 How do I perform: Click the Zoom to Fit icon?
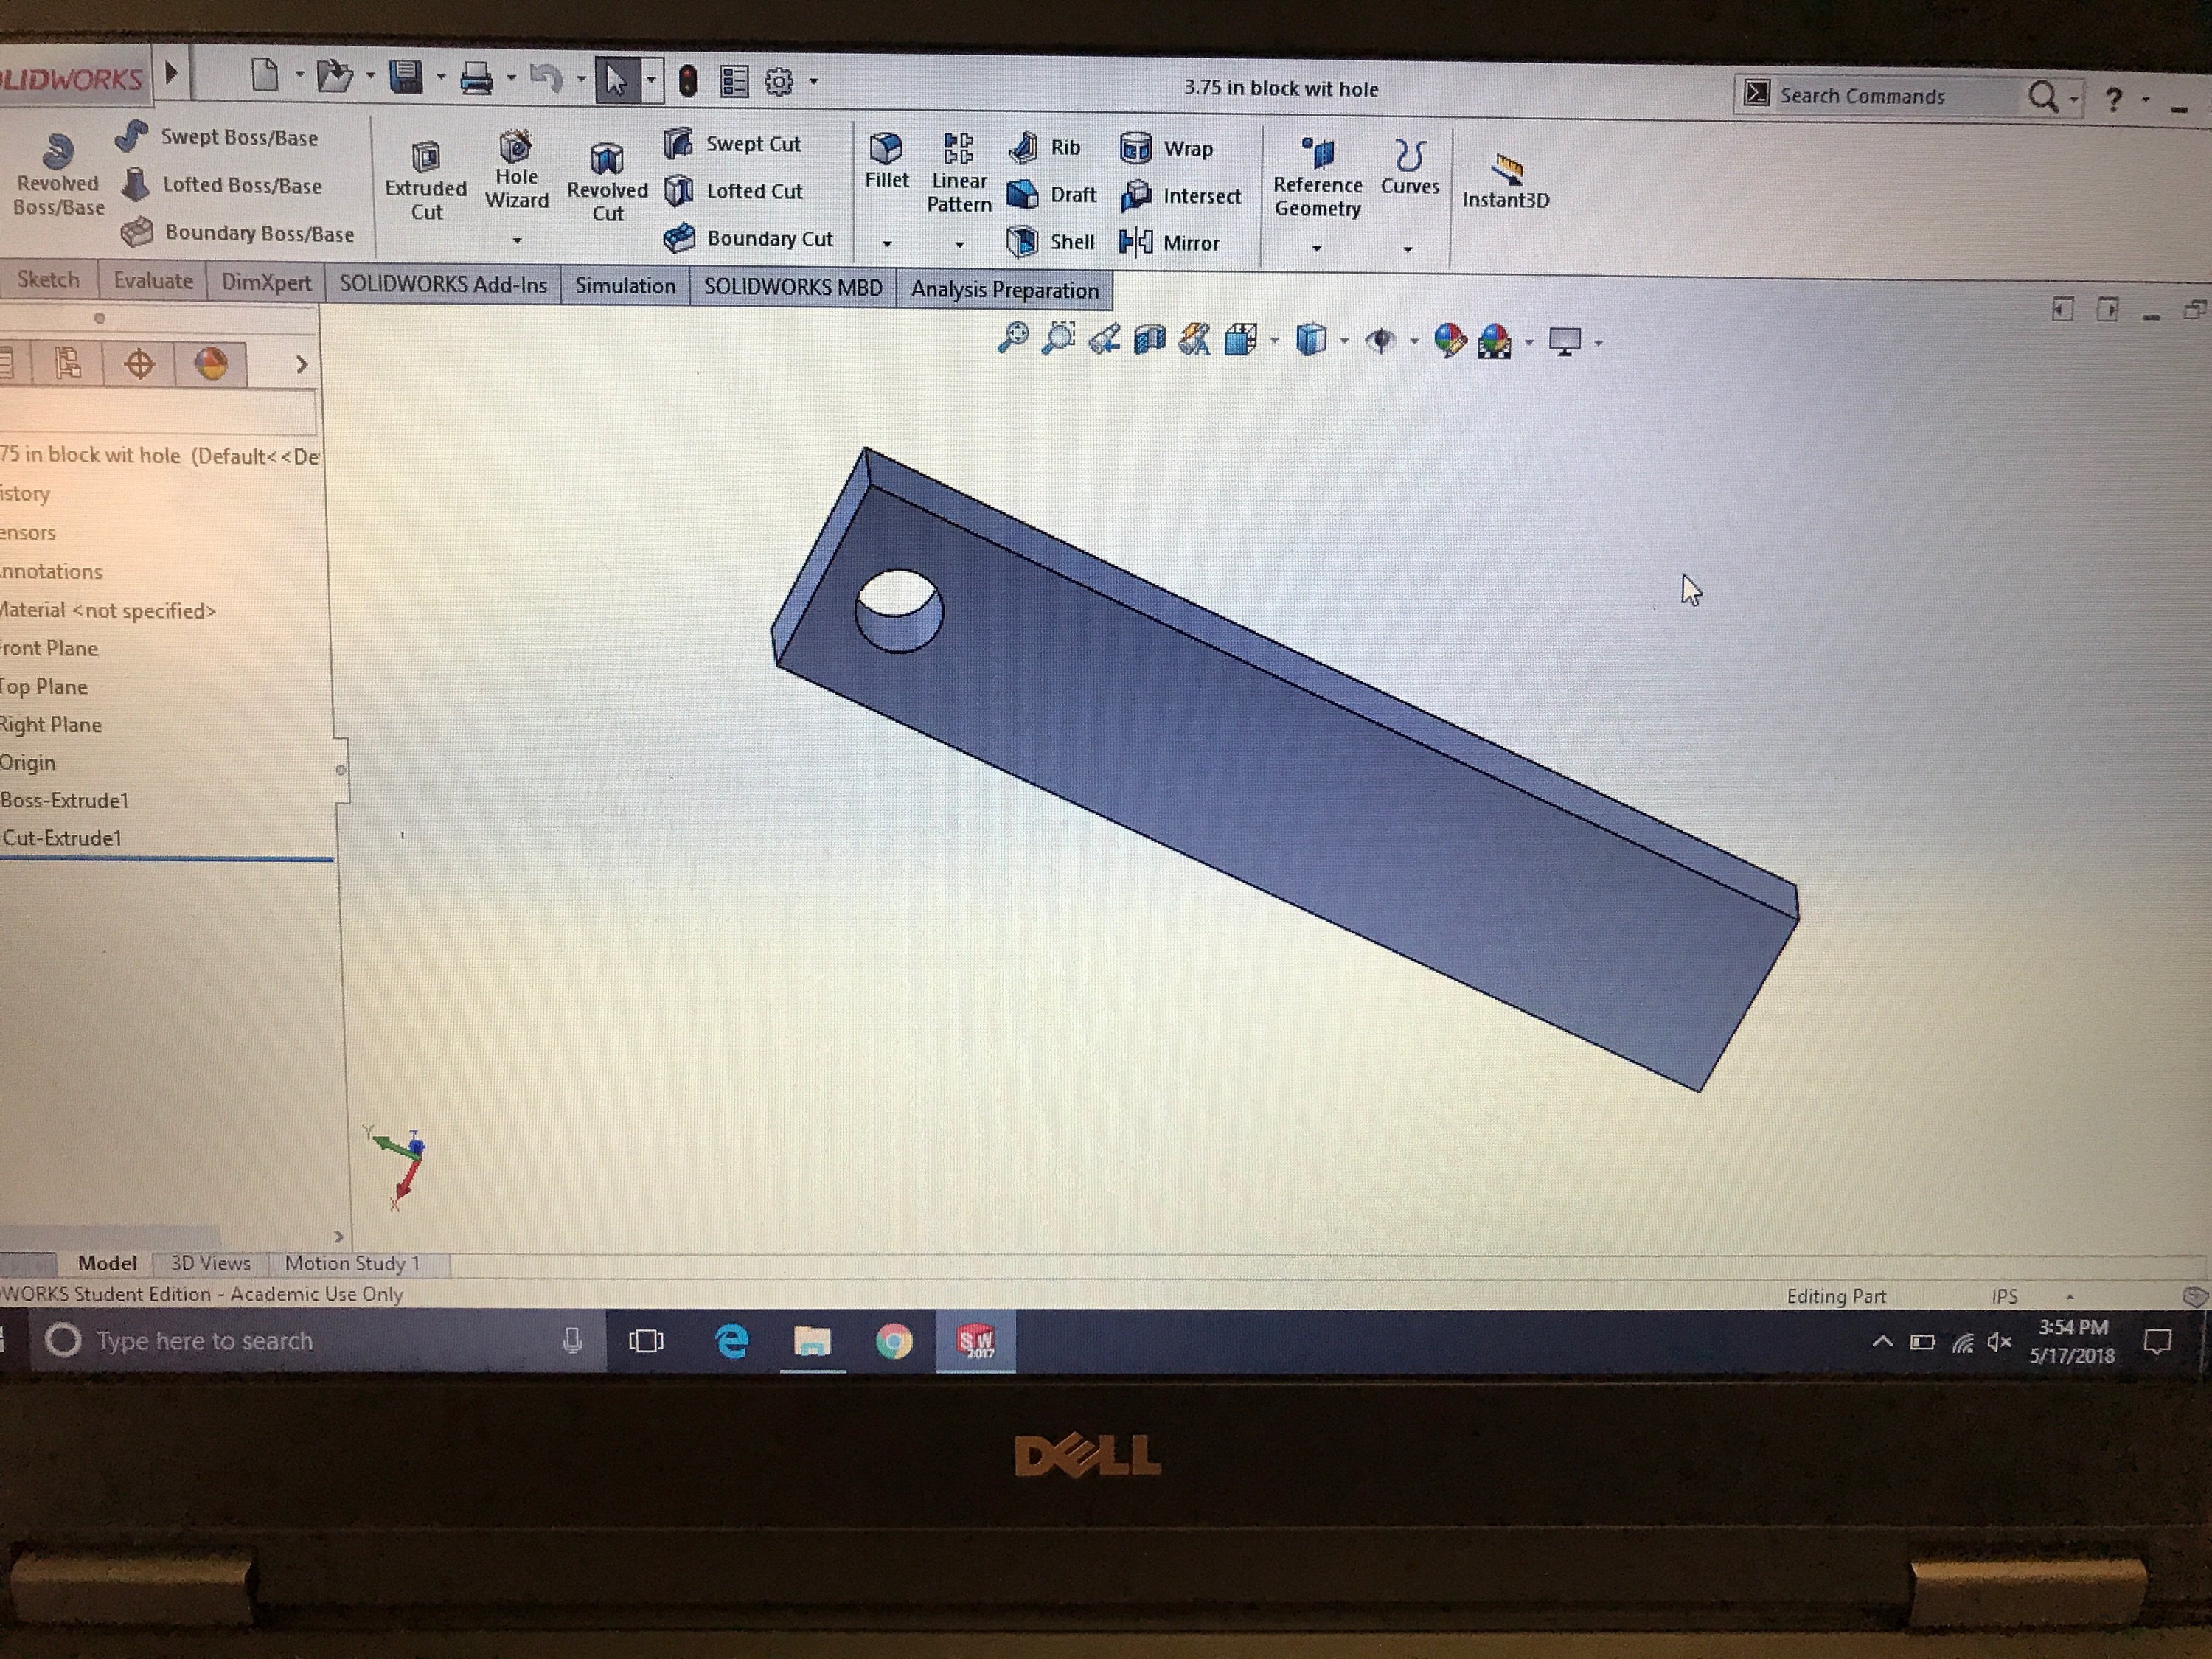pyautogui.click(x=1013, y=338)
